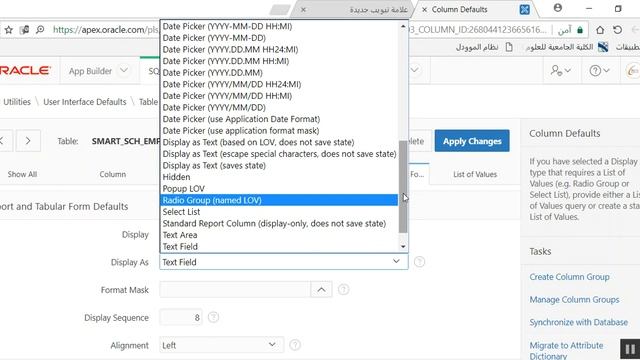Image resolution: width=640 pixels, height=360 pixels.
Task: Choose Standard Report Column option
Action: click(279, 223)
